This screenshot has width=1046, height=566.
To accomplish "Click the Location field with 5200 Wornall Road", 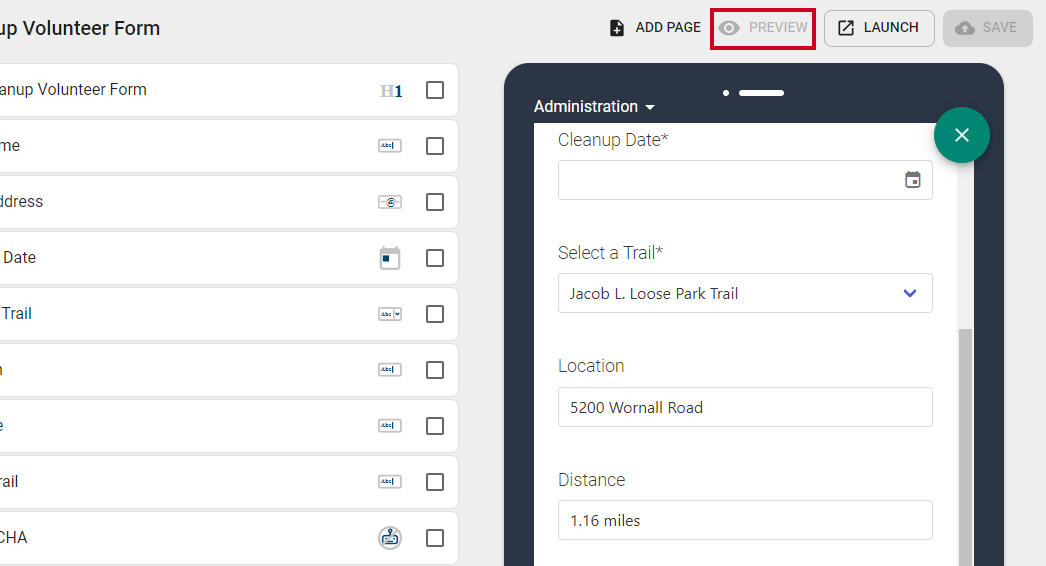I will [x=745, y=407].
